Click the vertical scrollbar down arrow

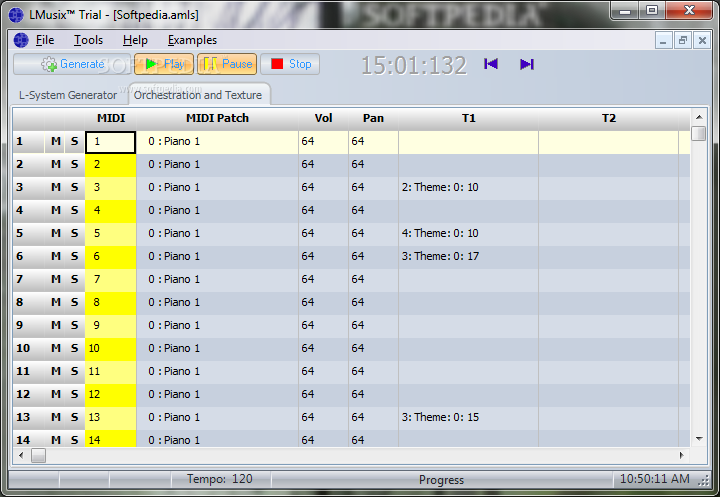click(x=699, y=439)
